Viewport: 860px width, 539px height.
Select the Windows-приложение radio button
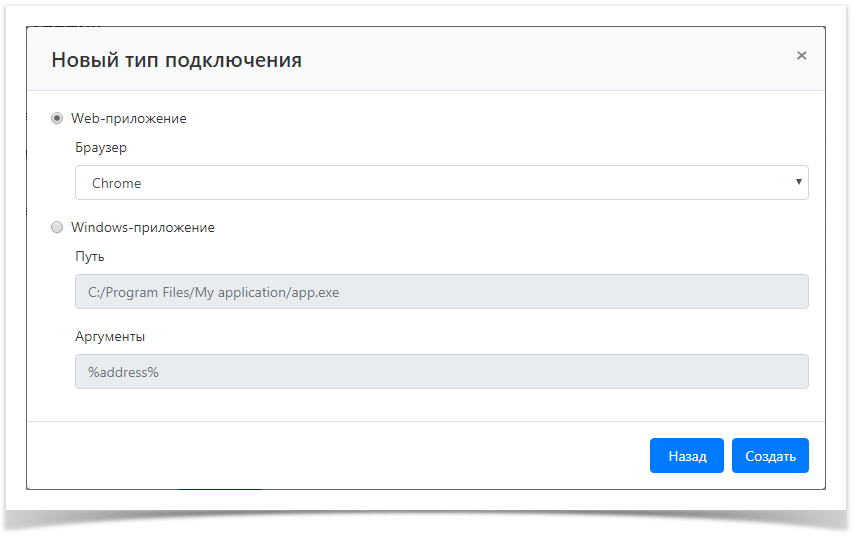(x=57, y=227)
